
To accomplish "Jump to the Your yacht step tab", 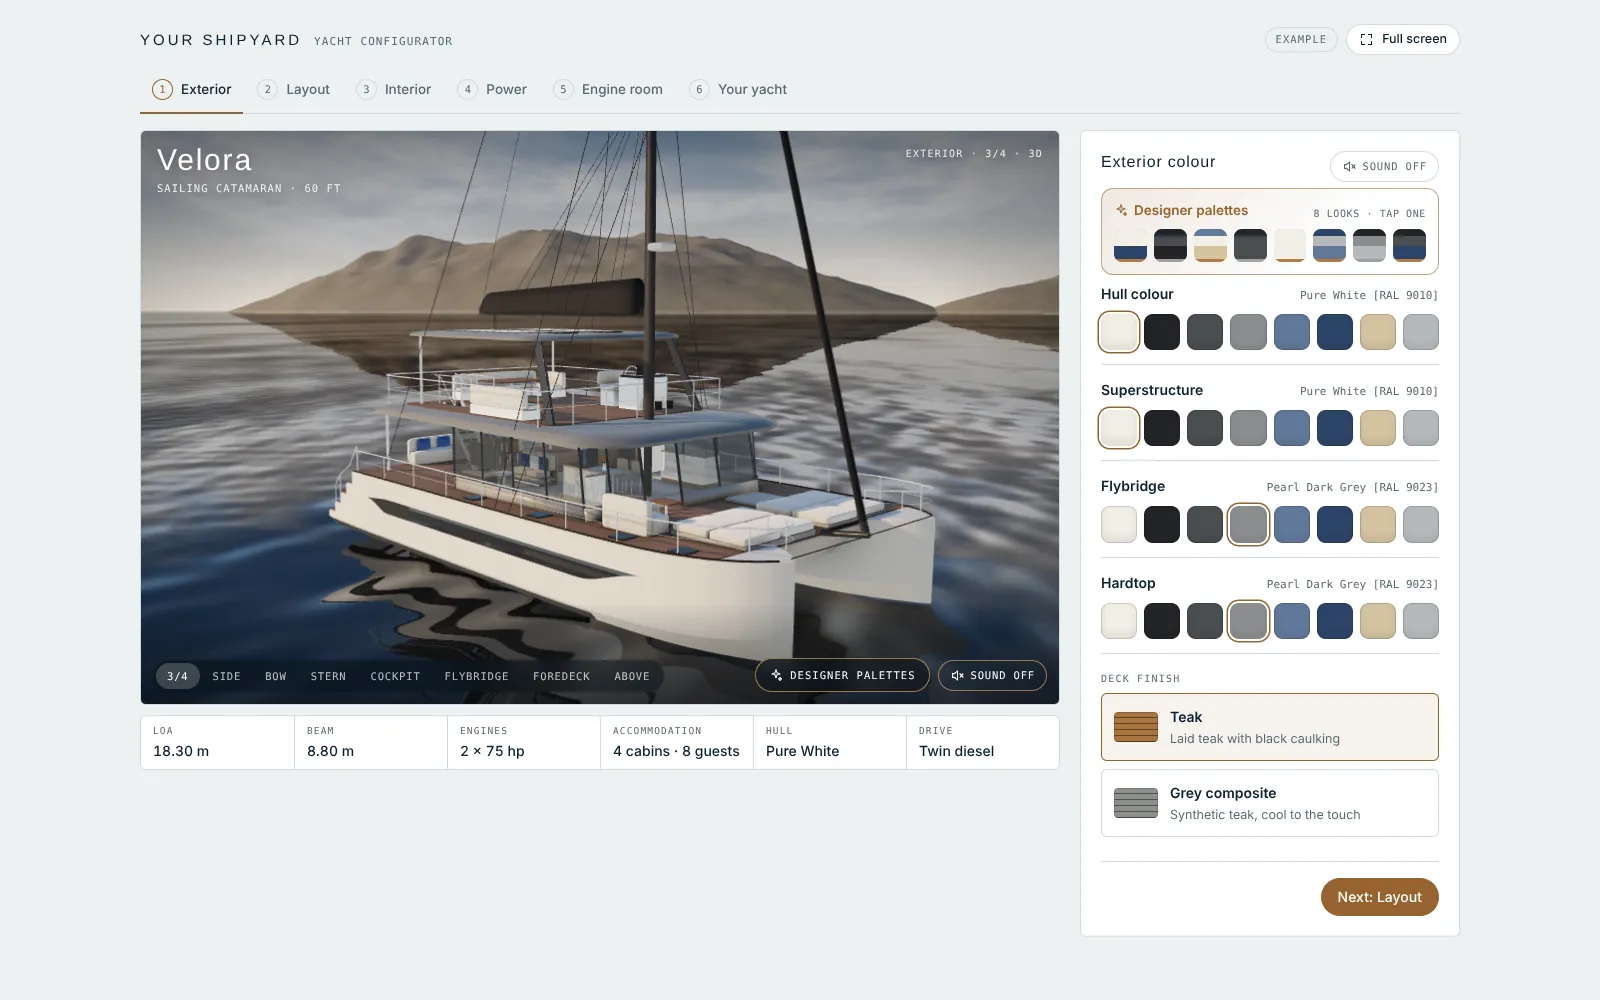I will (739, 89).
